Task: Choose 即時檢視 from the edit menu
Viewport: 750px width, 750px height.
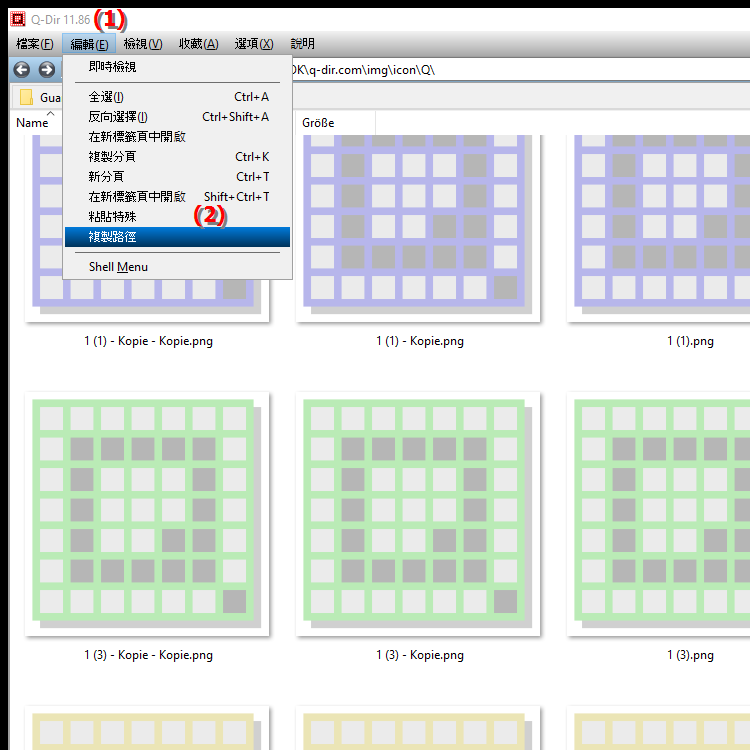Action: coord(177,67)
